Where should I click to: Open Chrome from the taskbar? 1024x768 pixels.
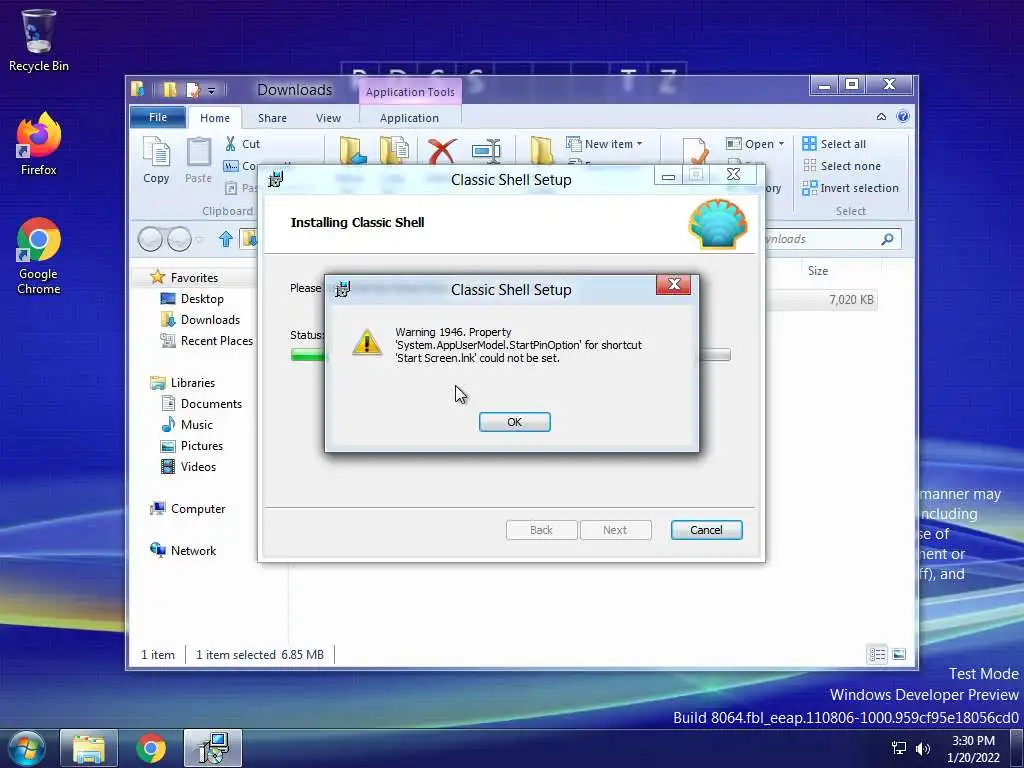151,748
